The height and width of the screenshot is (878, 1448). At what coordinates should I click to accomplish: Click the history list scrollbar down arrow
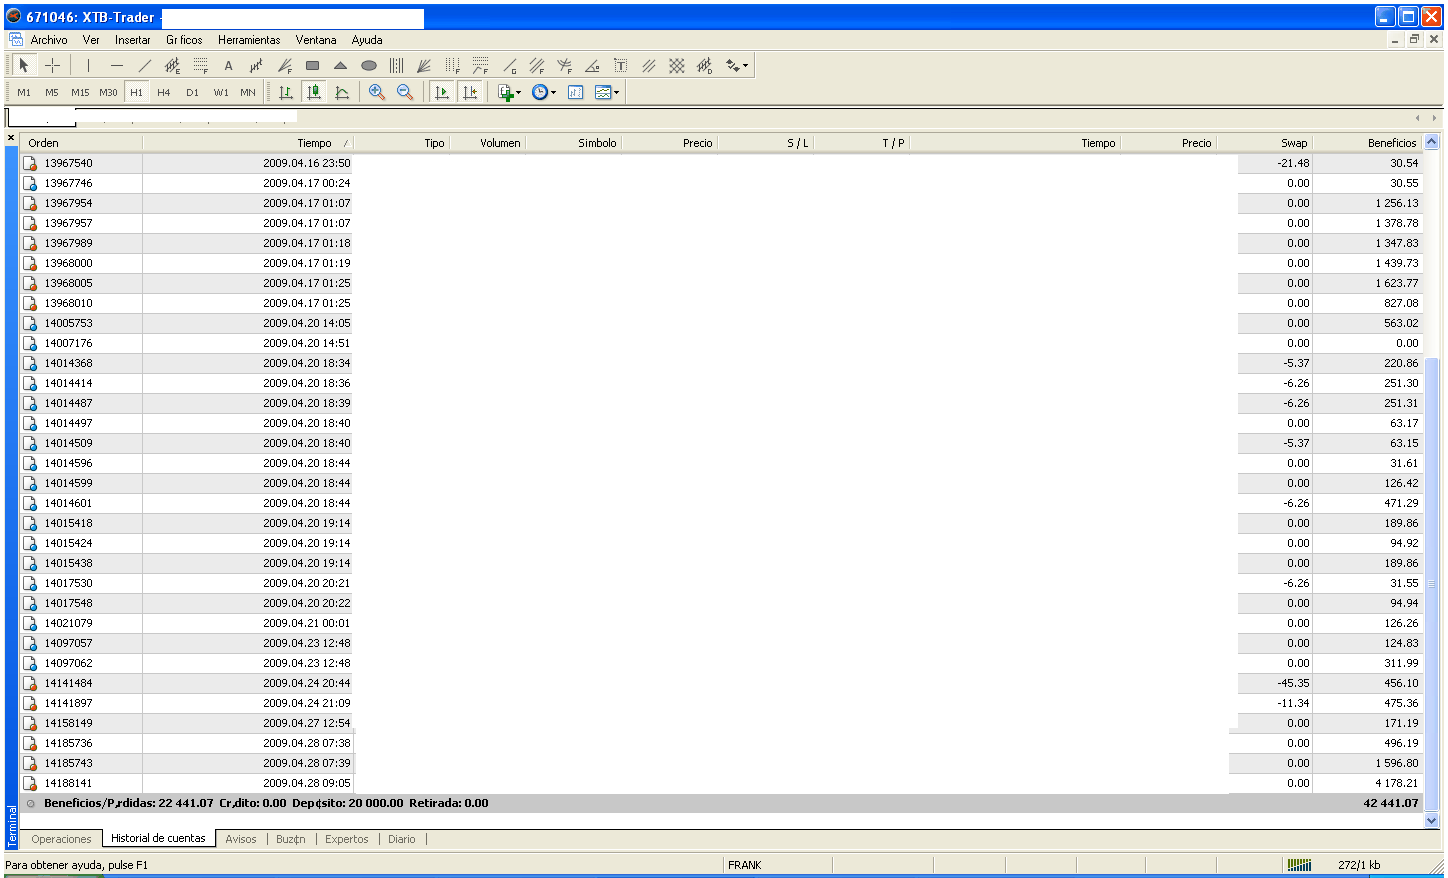click(1431, 820)
